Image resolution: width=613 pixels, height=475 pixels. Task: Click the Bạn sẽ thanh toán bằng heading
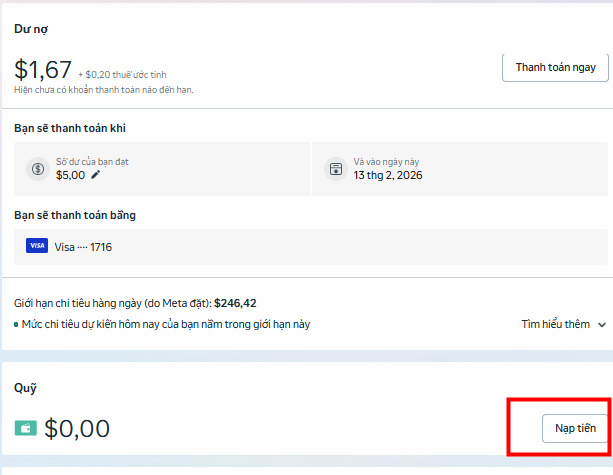[x=75, y=214]
